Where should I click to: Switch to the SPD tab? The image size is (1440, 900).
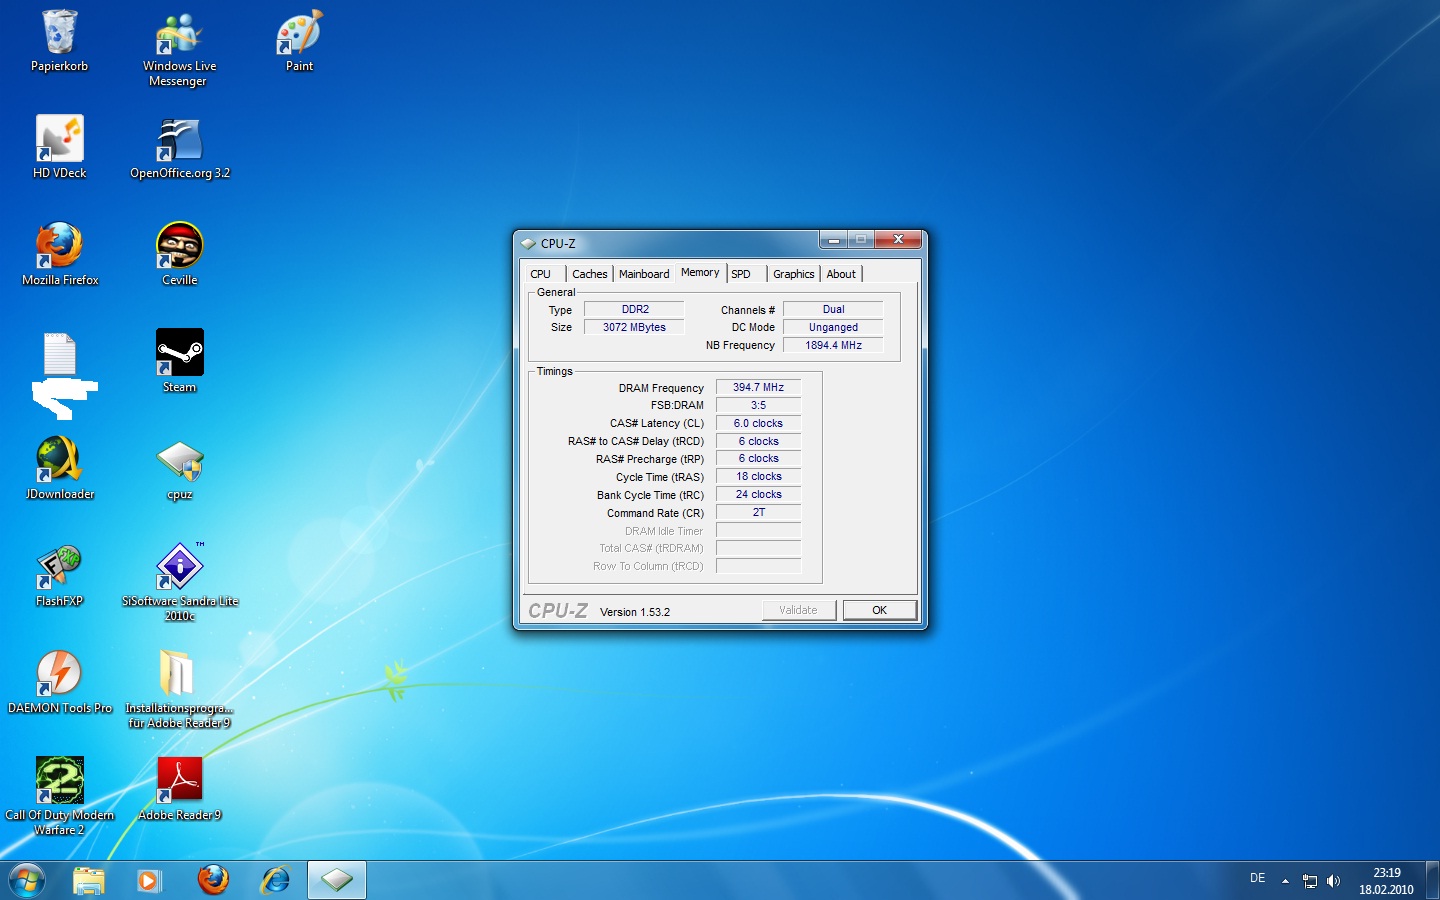tap(741, 274)
